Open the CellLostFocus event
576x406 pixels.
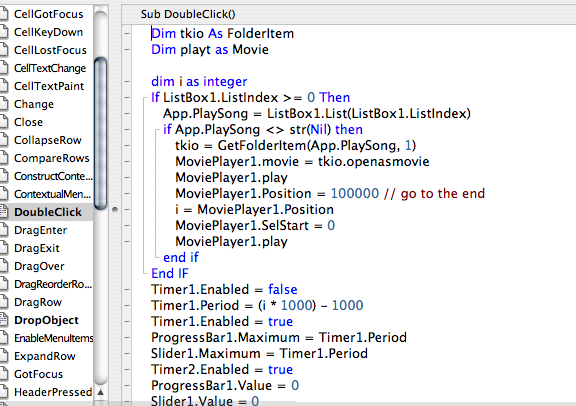pos(50,50)
